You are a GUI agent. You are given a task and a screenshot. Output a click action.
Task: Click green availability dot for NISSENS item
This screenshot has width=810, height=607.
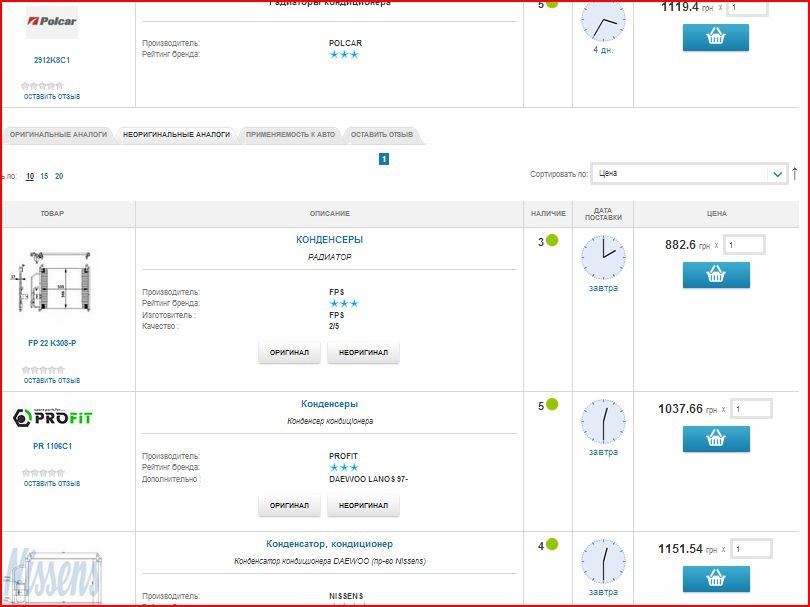coord(552,544)
